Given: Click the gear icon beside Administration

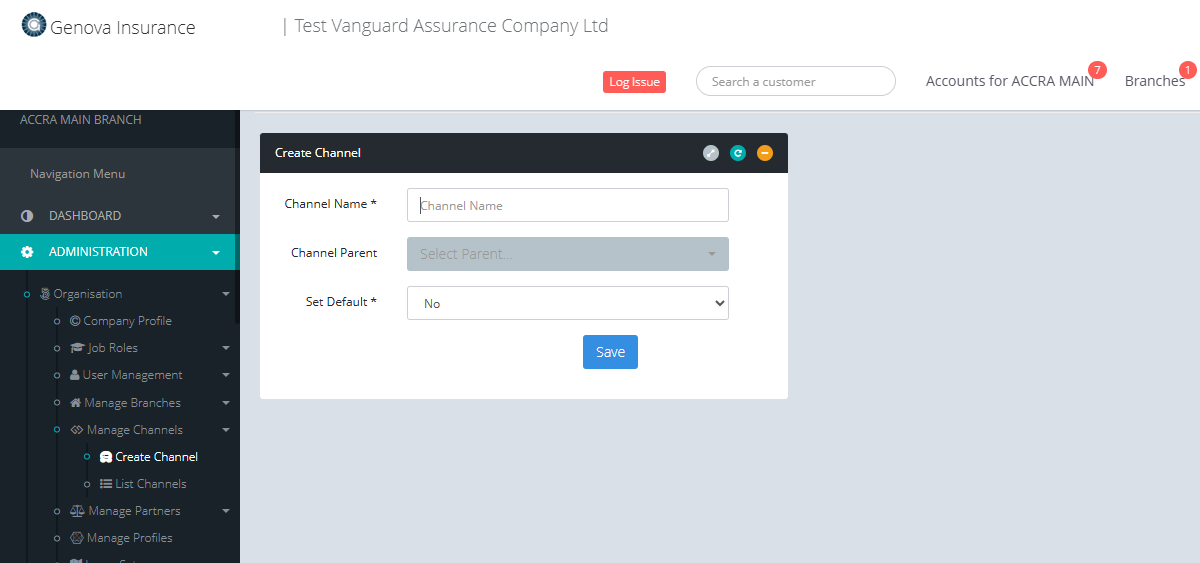Looking at the screenshot, I should click(x=27, y=252).
